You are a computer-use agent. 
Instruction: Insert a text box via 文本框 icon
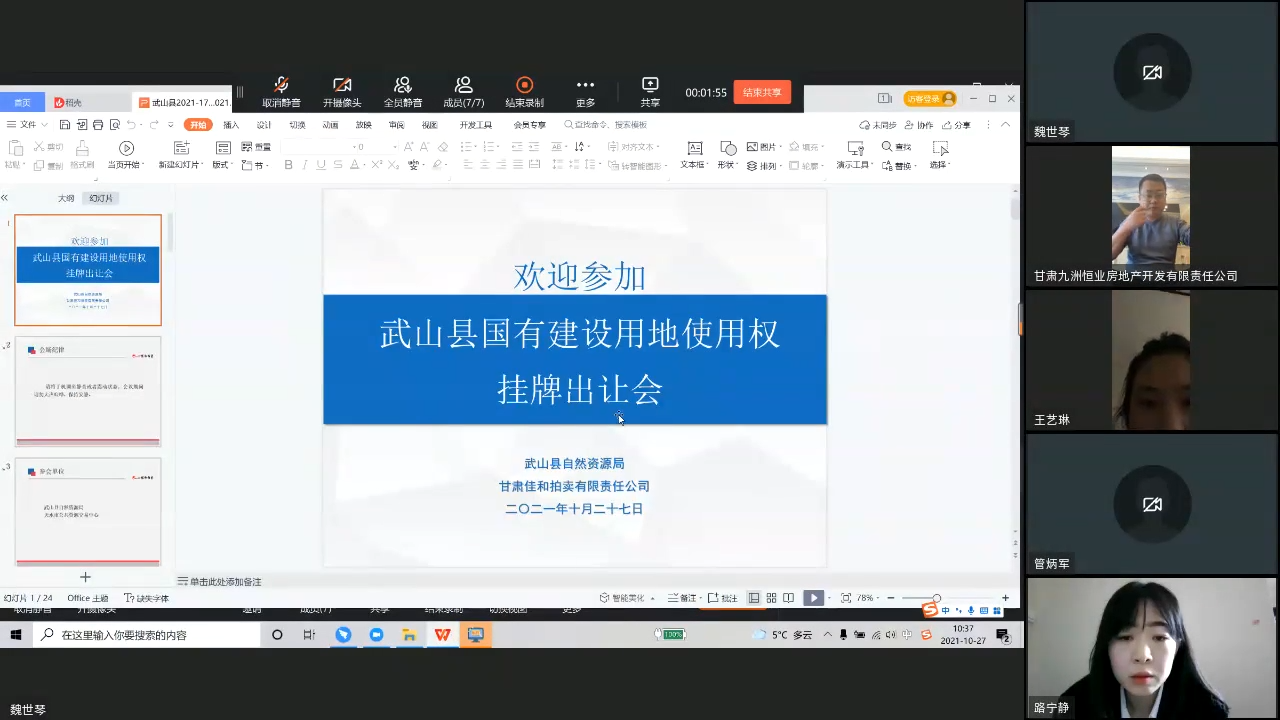(694, 148)
